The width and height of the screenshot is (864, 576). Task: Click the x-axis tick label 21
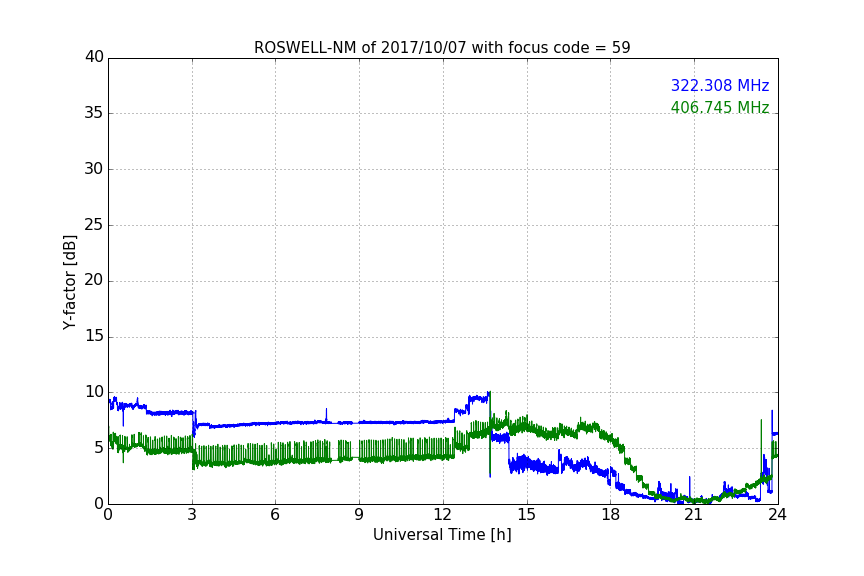[694, 515]
